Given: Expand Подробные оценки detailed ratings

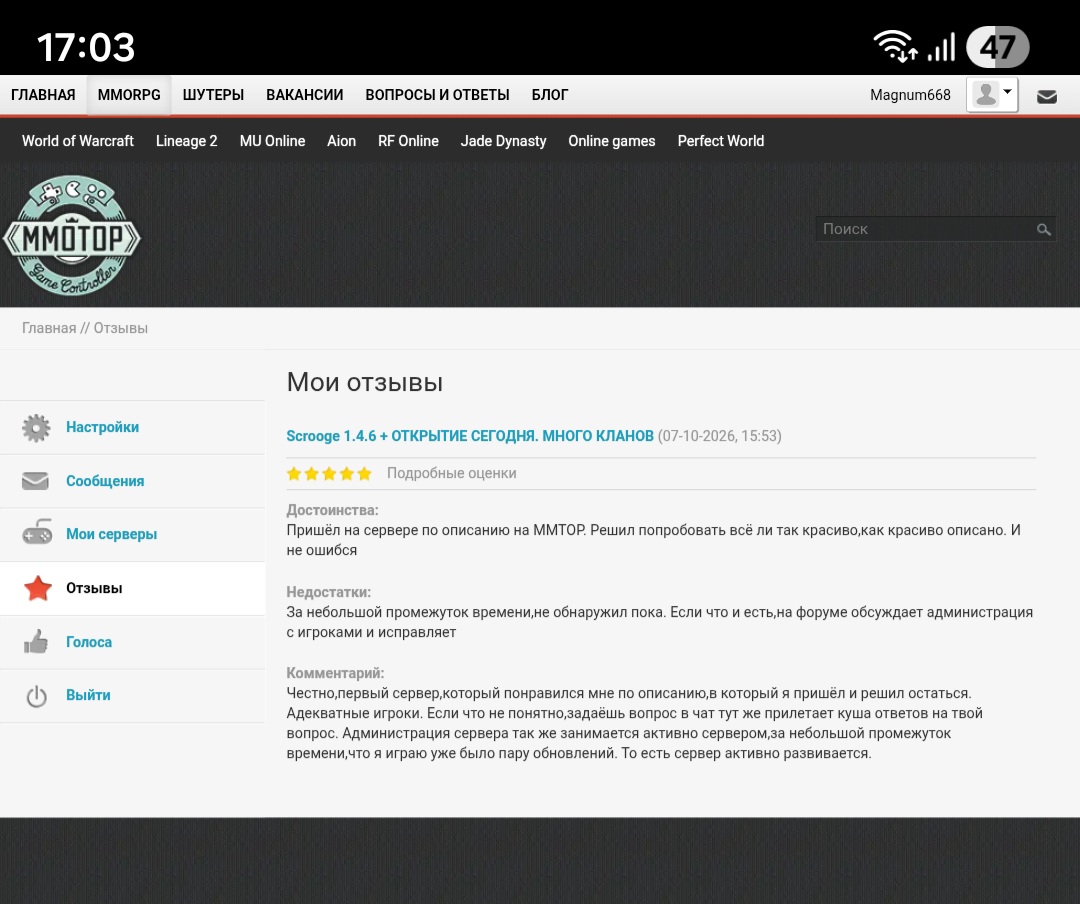Looking at the screenshot, I should [452, 473].
